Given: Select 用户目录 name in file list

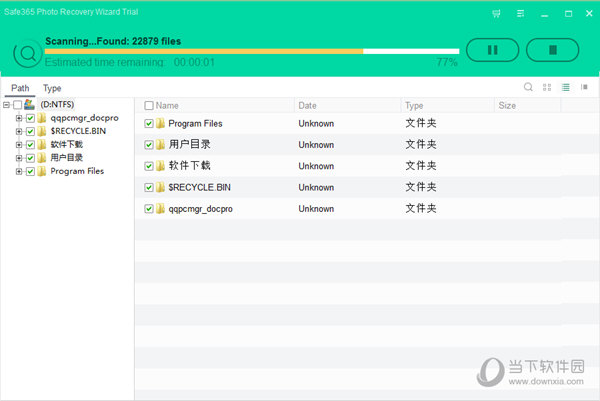Looking at the screenshot, I should pos(189,144).
